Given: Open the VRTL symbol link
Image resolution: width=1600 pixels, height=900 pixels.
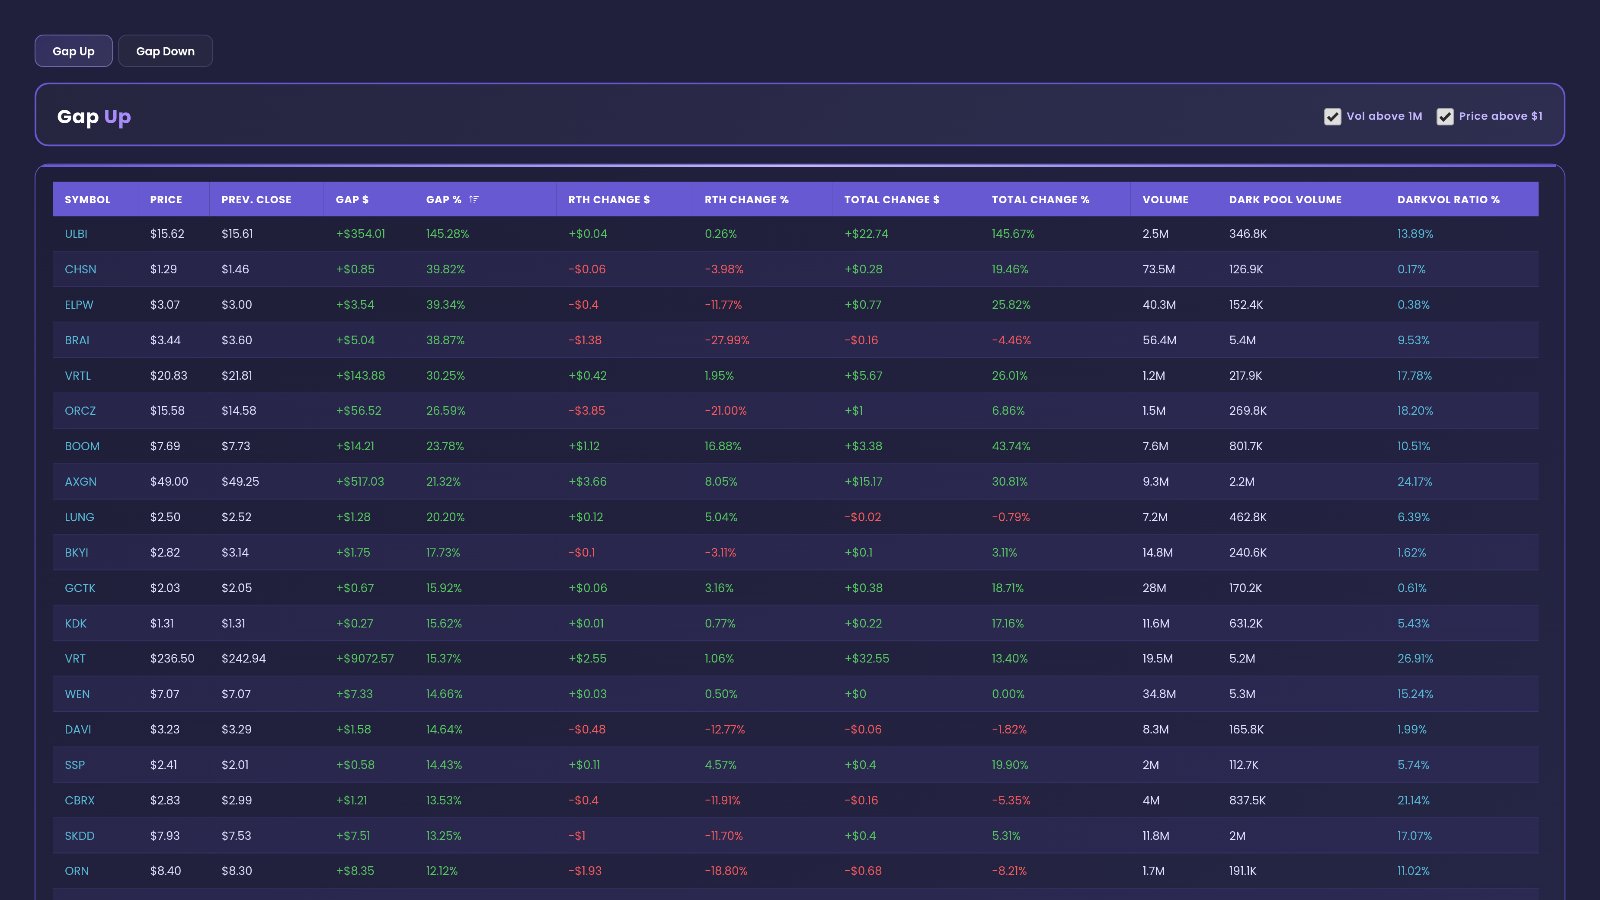Looking at the screenshot, I should tap(78, 376).
